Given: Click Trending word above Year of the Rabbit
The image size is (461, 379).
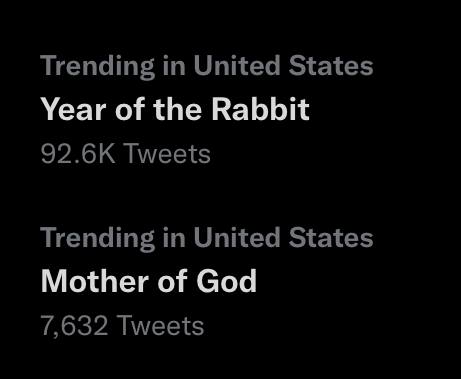Looking at the screenshot, I should pyautogui.click(x=98, y=66).
